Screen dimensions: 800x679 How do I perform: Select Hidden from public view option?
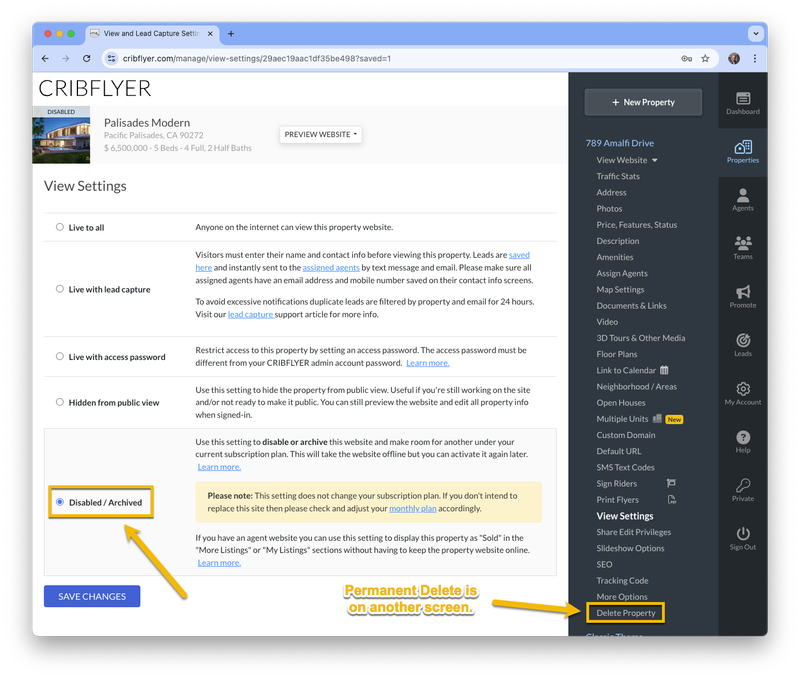pyautogui.click(x=60, y=402)
